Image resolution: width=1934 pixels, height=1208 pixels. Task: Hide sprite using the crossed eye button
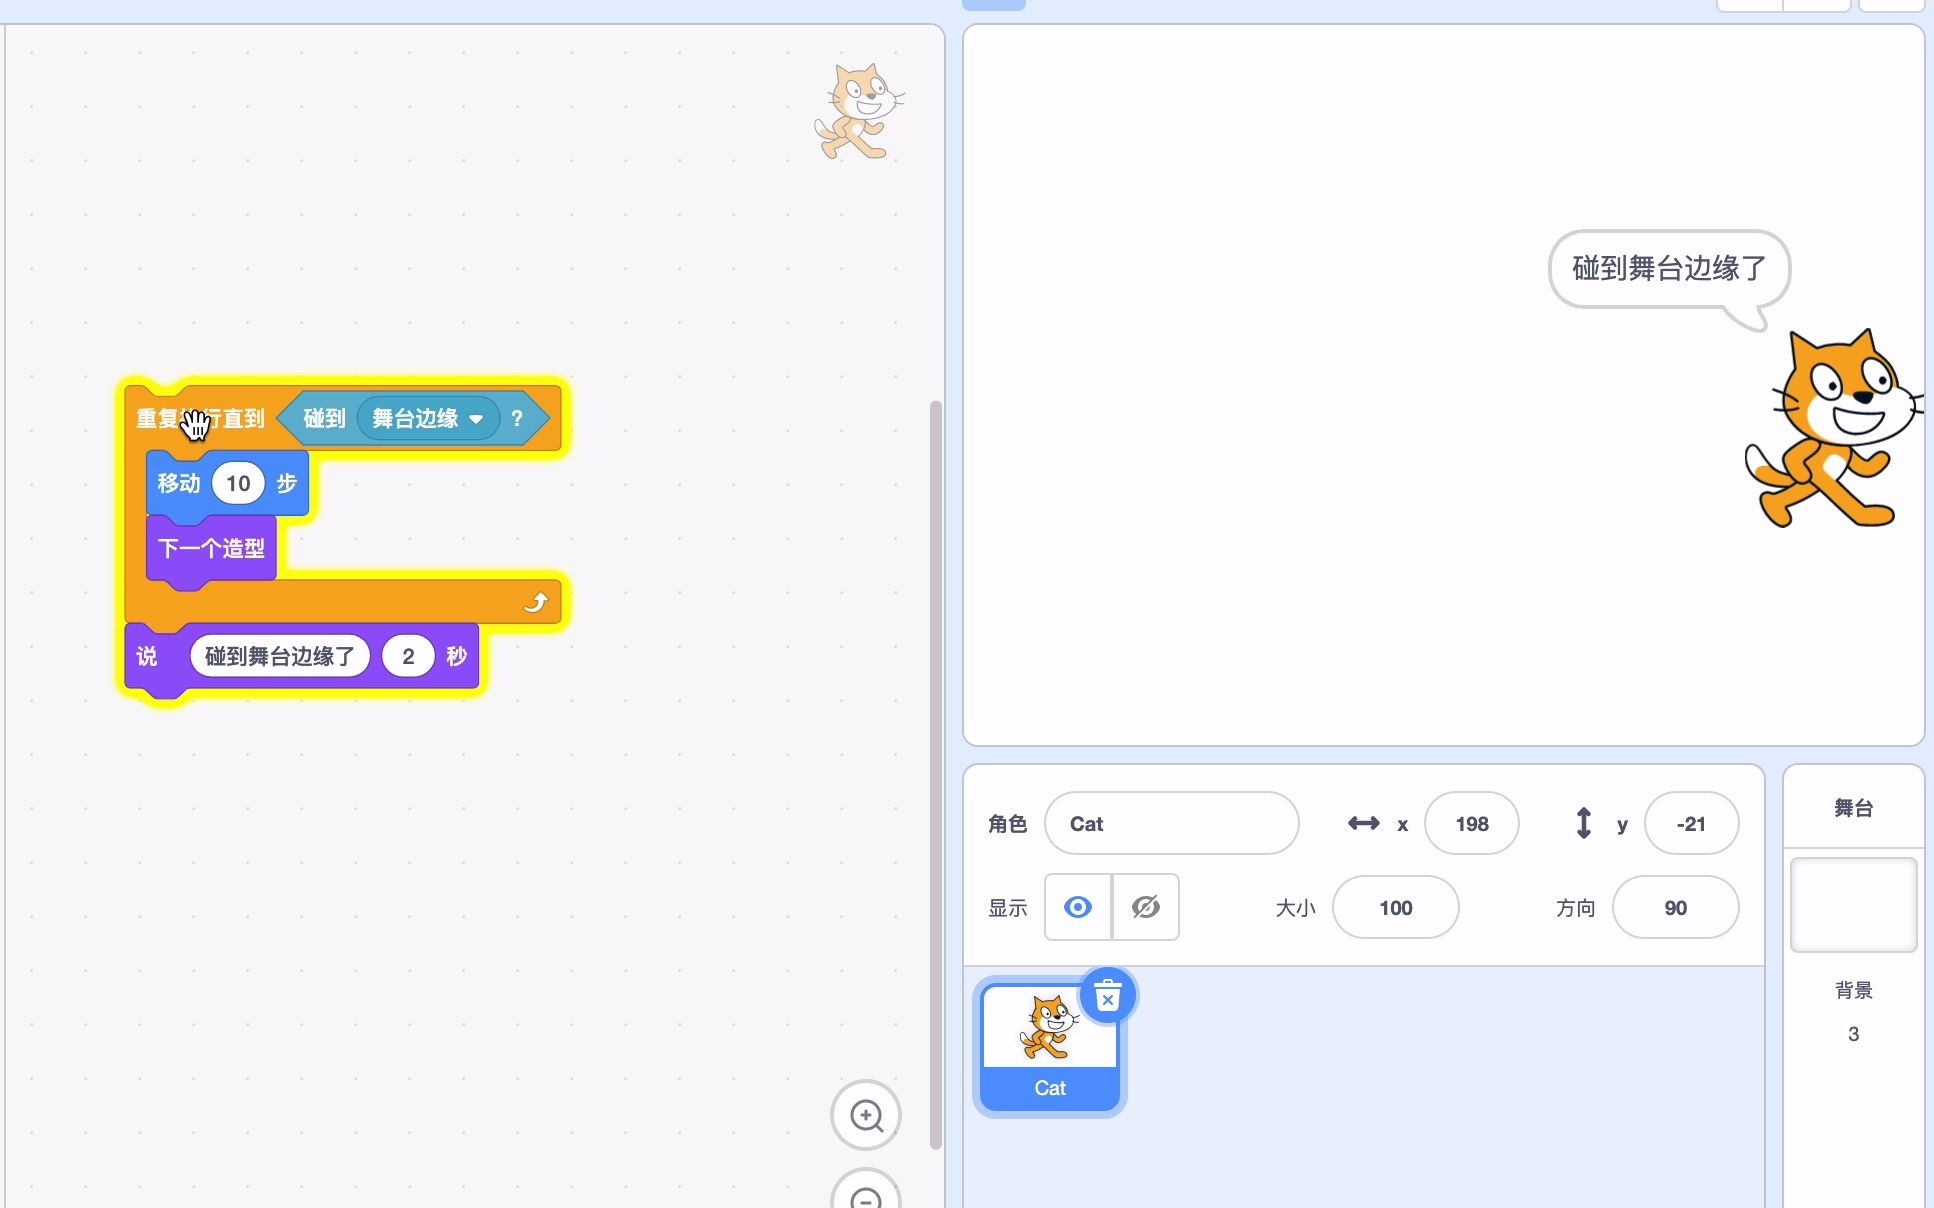point(1145,907)
